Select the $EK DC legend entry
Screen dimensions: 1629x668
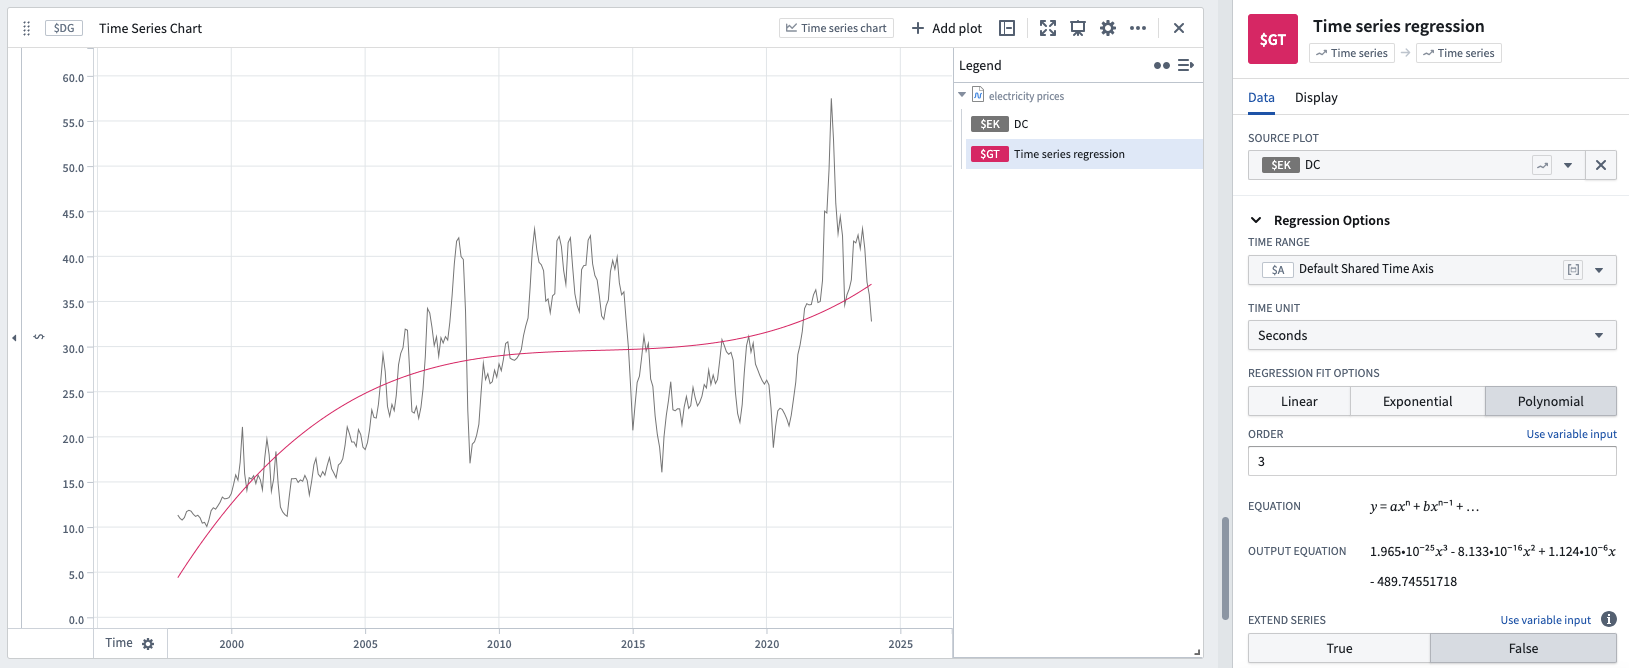1083,124
